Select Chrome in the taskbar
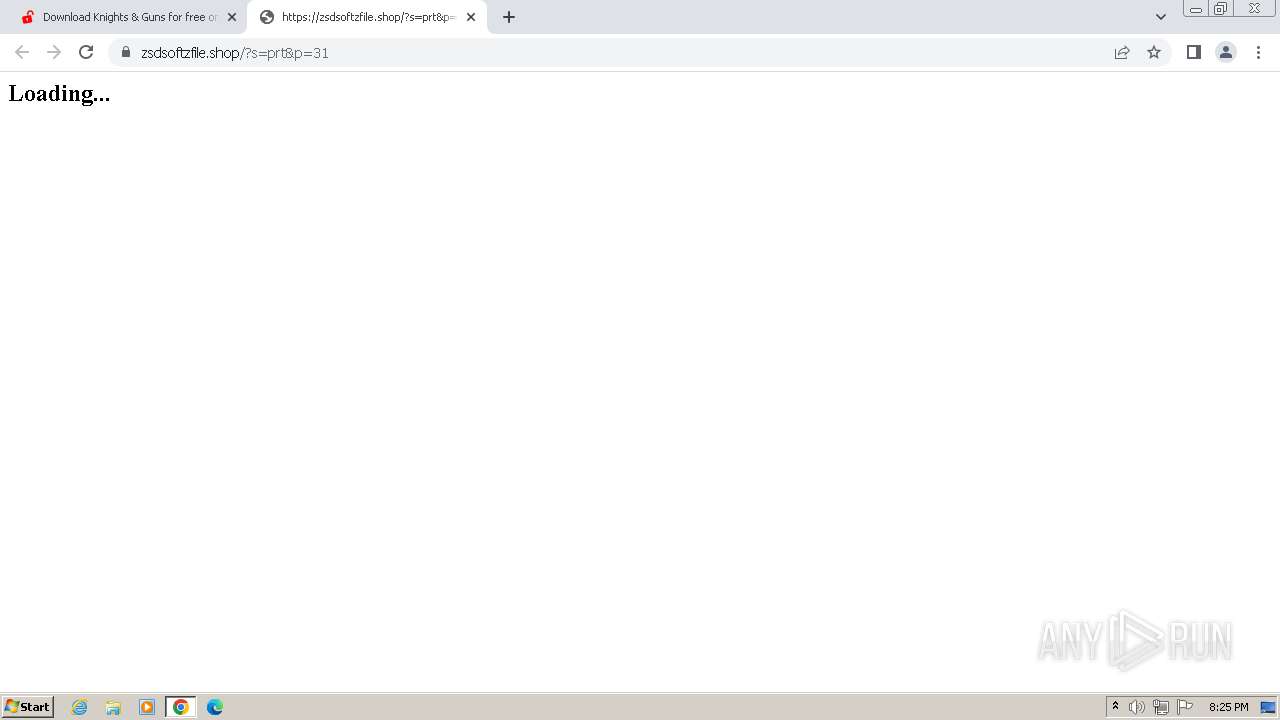The image size is (1280, 720). click(181, 707)
